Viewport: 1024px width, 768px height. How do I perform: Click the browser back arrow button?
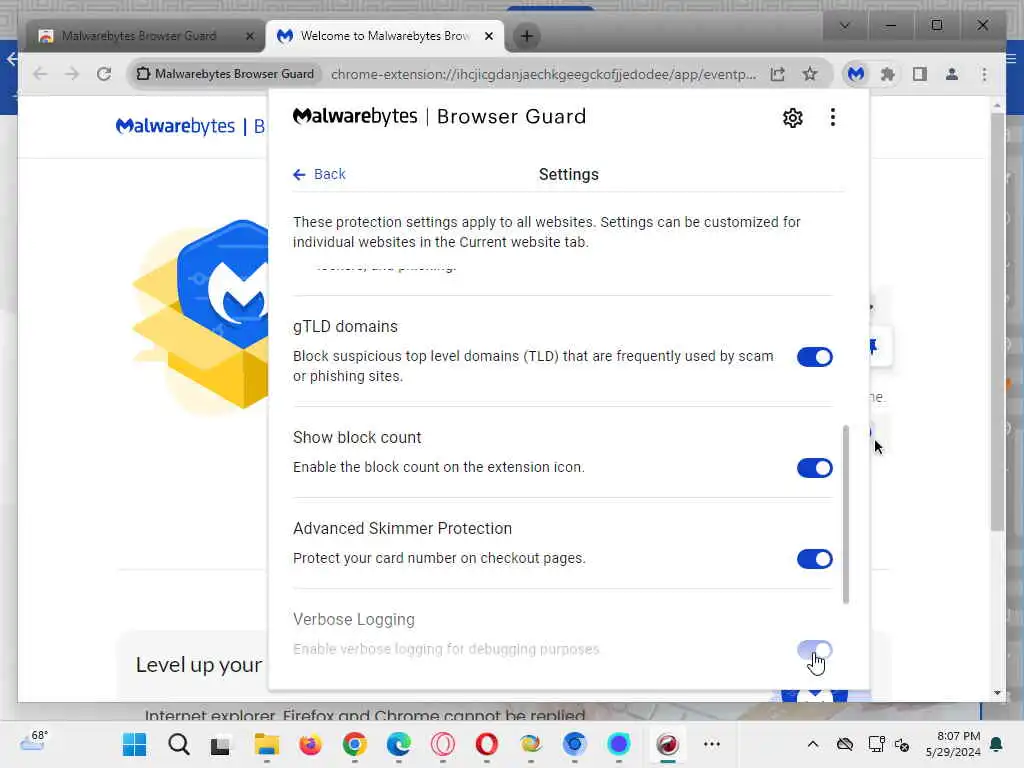click(x=40, y=74)
